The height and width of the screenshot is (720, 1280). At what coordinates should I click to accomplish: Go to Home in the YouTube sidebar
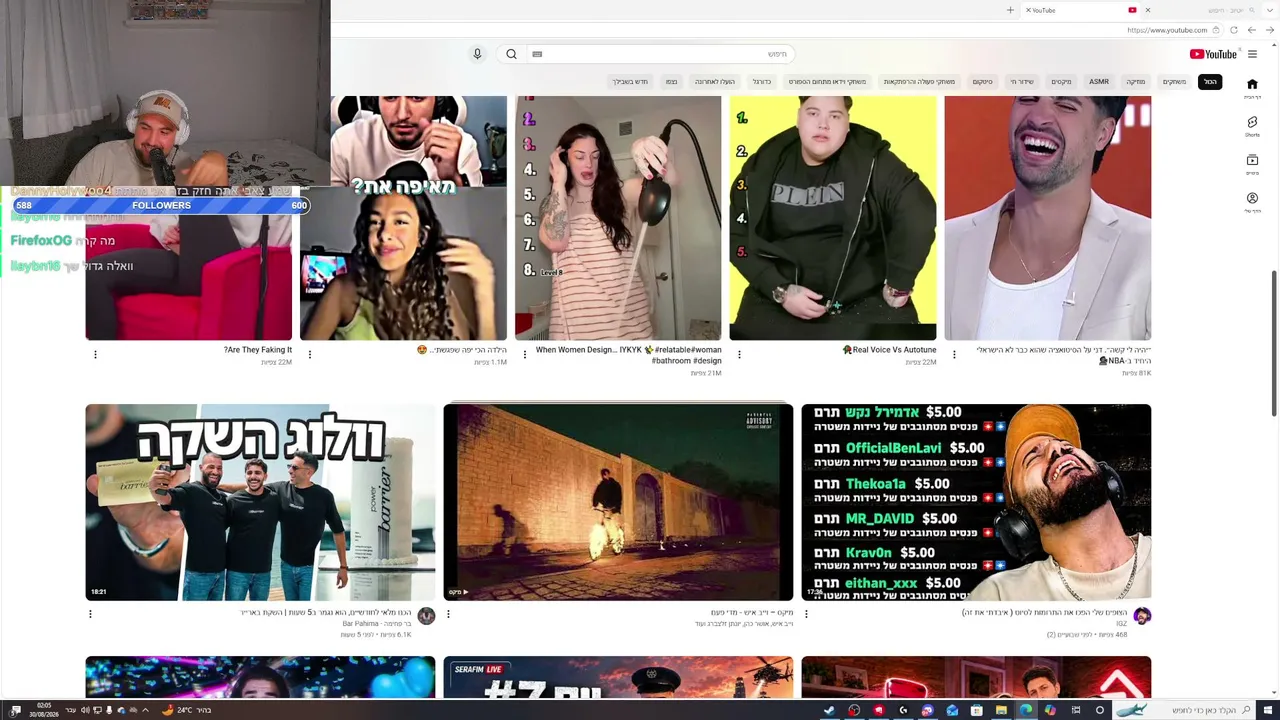coord(1252,88)
